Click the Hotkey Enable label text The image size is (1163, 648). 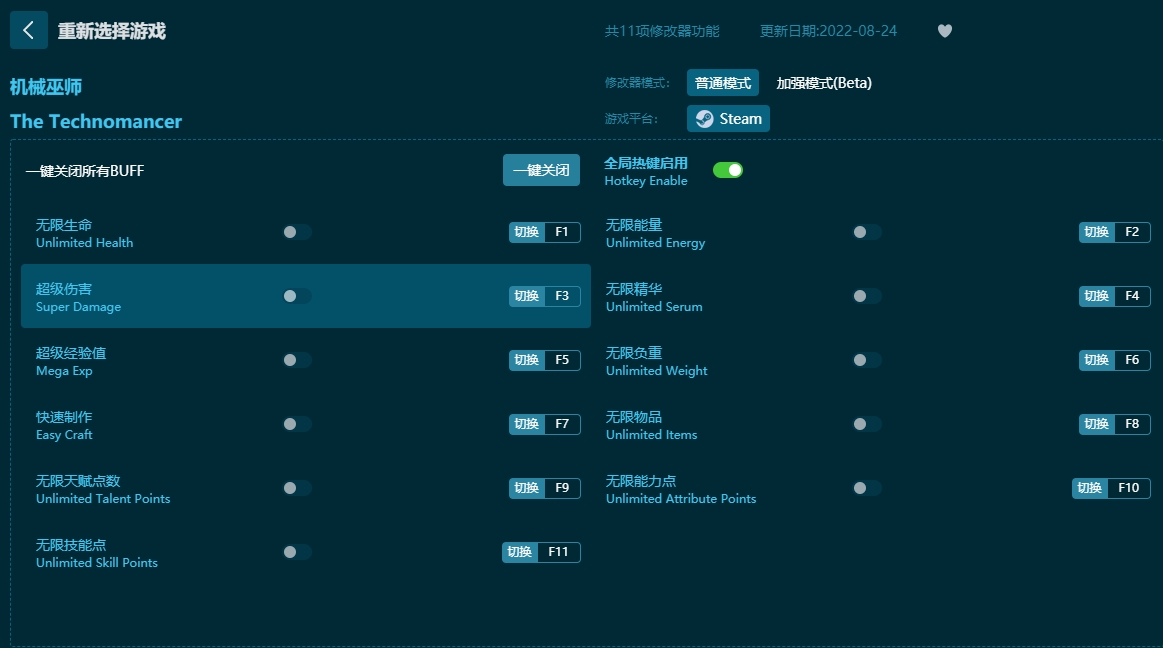tap(646, 181)
